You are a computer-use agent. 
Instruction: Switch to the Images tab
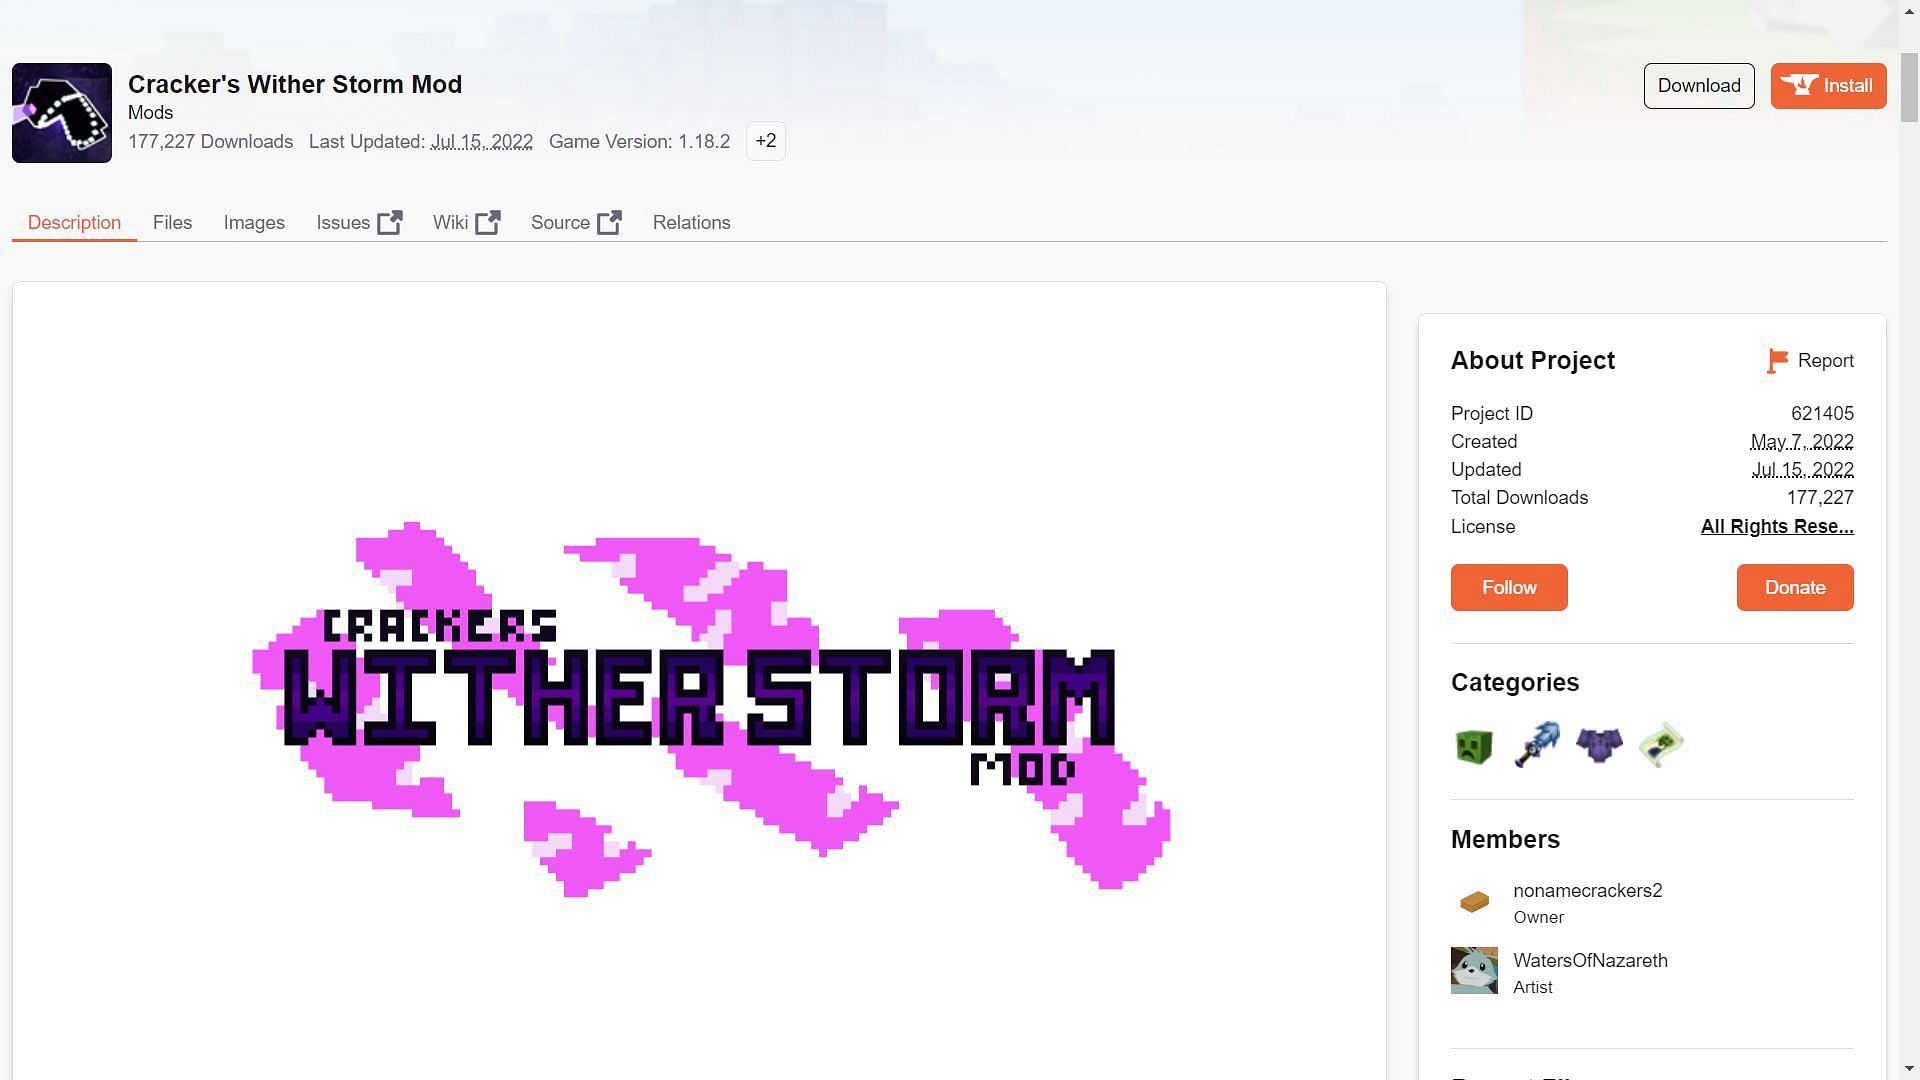255,222
